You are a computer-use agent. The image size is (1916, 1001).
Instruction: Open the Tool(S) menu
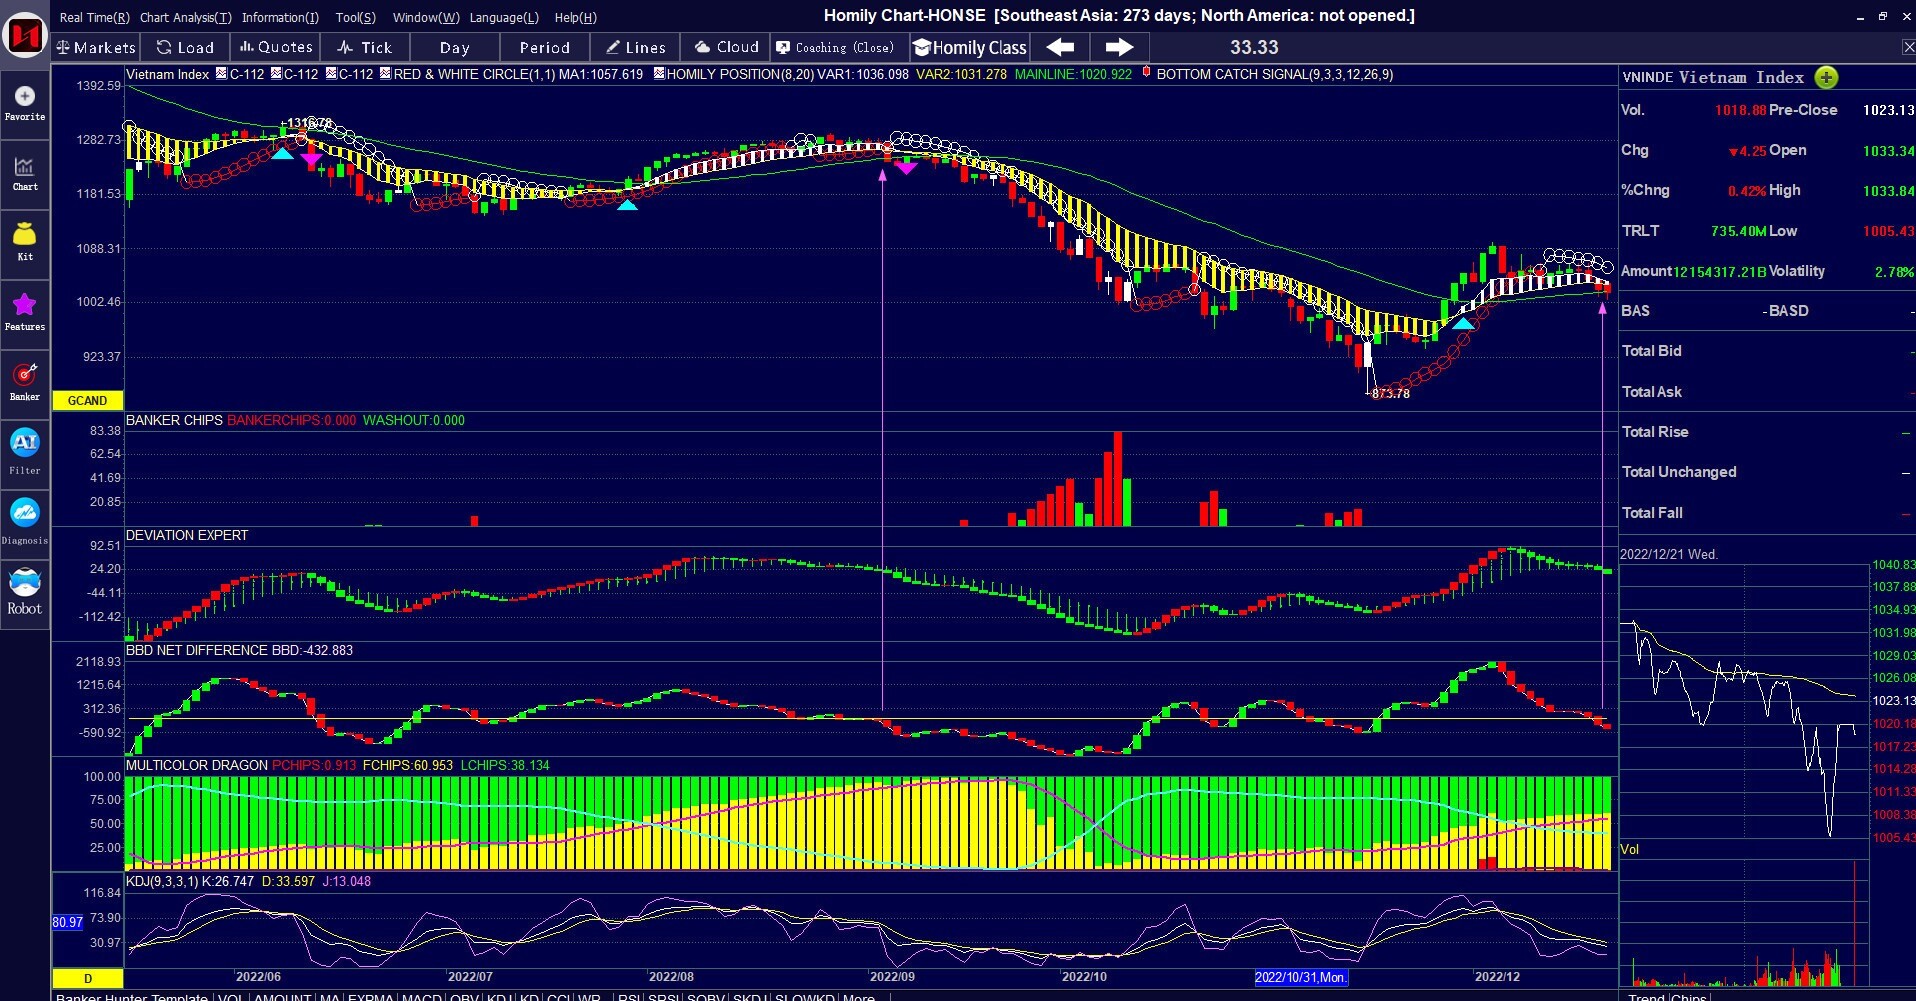point(356,17)
